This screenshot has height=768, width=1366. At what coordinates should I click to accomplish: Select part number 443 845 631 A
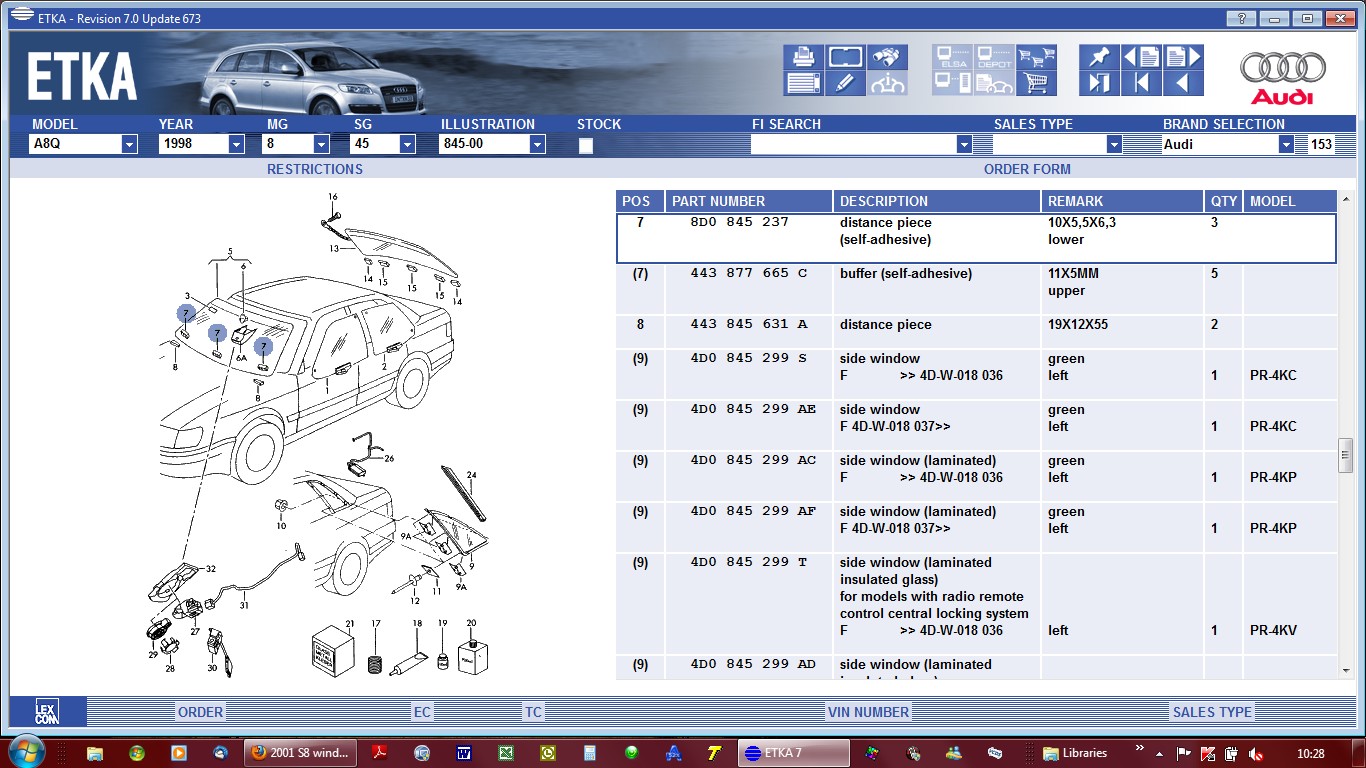pyautogui.click(x=749, y=325)
